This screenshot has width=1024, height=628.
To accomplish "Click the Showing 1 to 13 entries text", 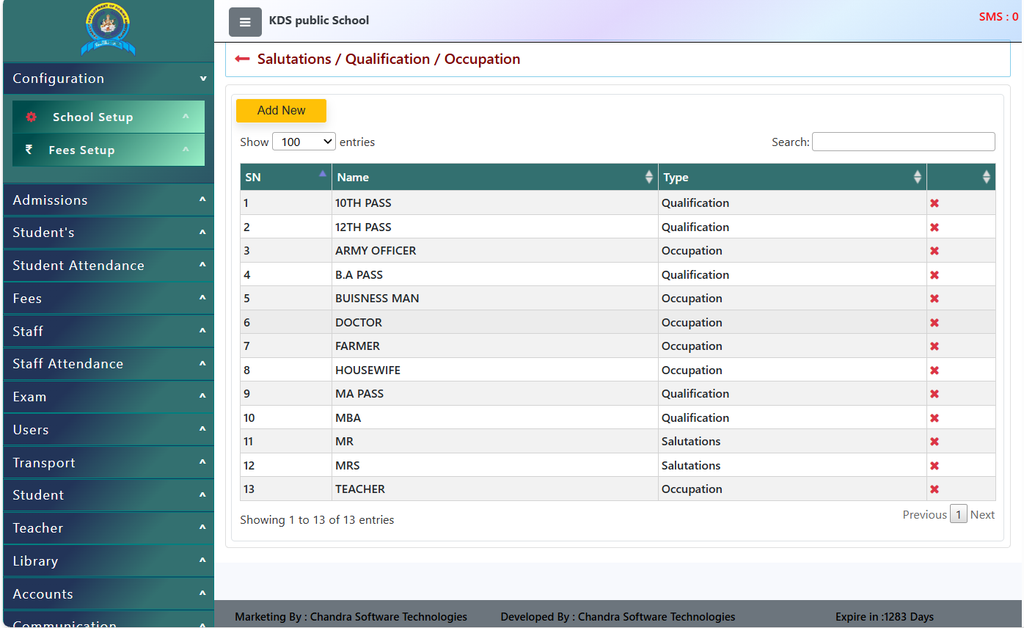I will [317, 520].
